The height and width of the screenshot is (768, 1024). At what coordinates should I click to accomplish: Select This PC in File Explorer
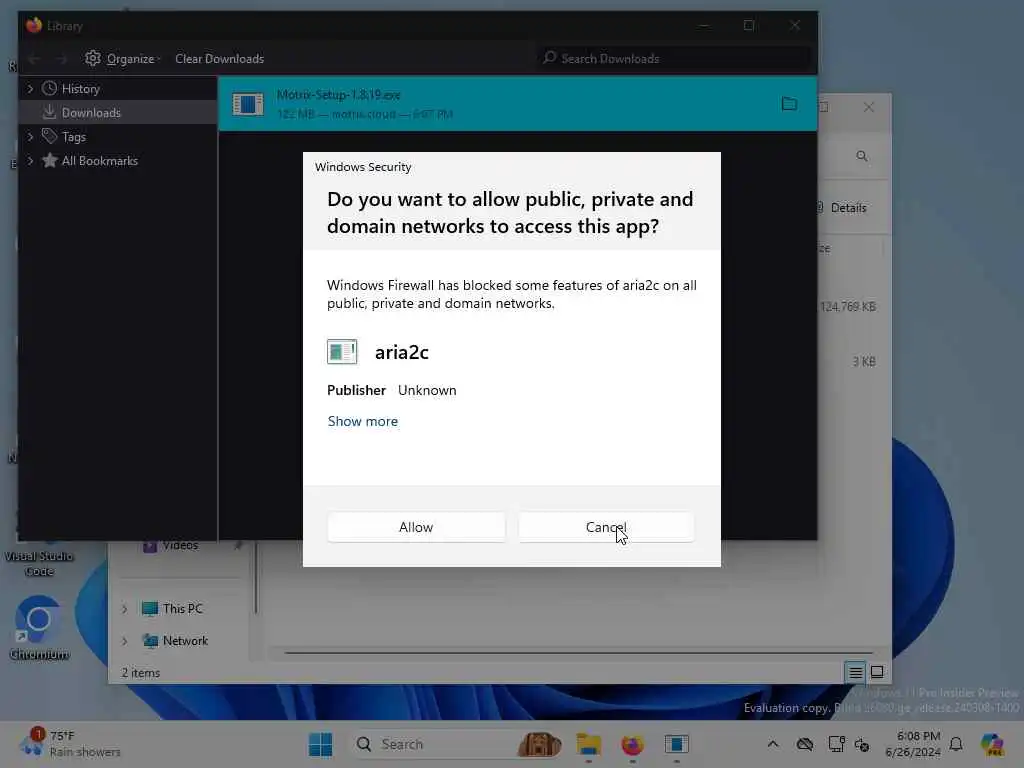[182, 609]
